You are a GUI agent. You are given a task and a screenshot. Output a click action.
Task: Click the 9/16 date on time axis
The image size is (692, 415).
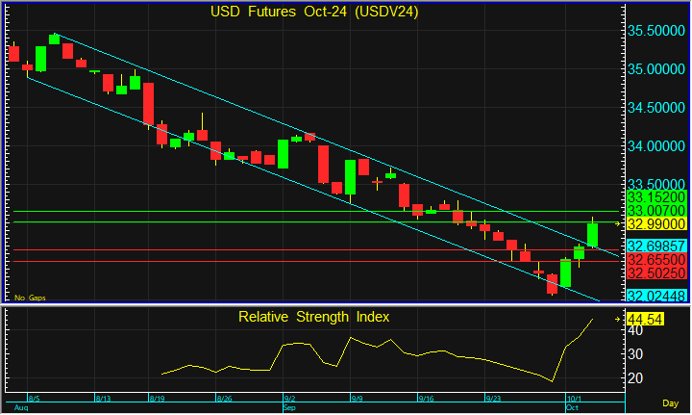tap(426, 399)
